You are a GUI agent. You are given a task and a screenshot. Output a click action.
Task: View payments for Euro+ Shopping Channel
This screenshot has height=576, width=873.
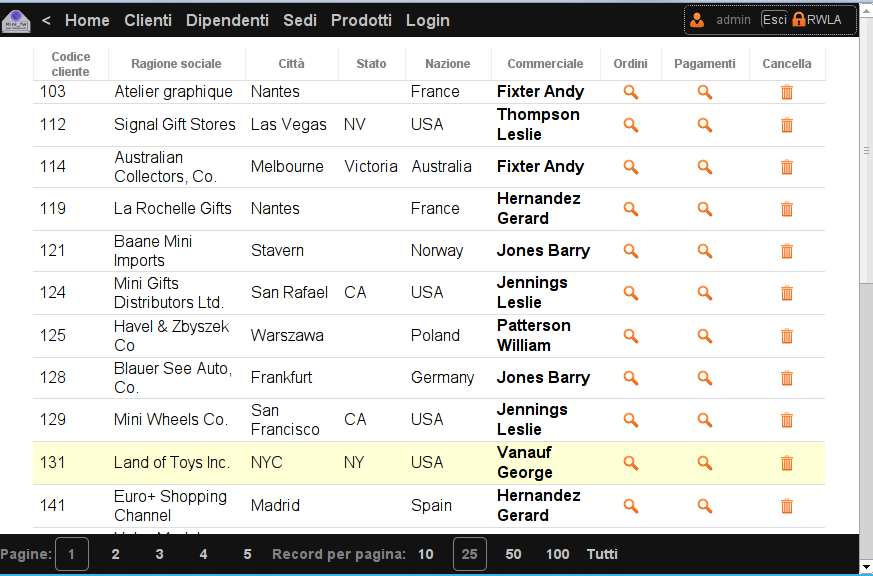pyautogui.click(x=705, y=506)
